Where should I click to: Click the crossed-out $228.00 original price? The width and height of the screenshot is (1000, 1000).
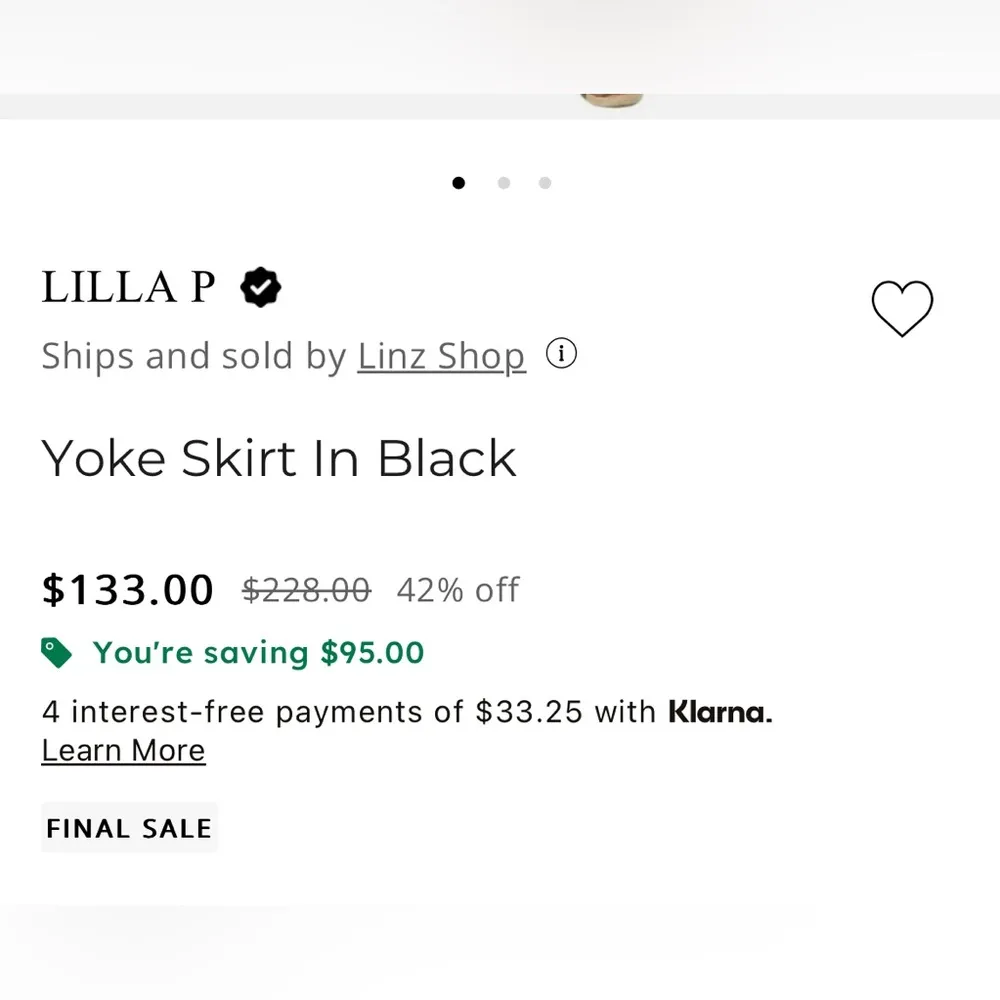pos(306,589)
